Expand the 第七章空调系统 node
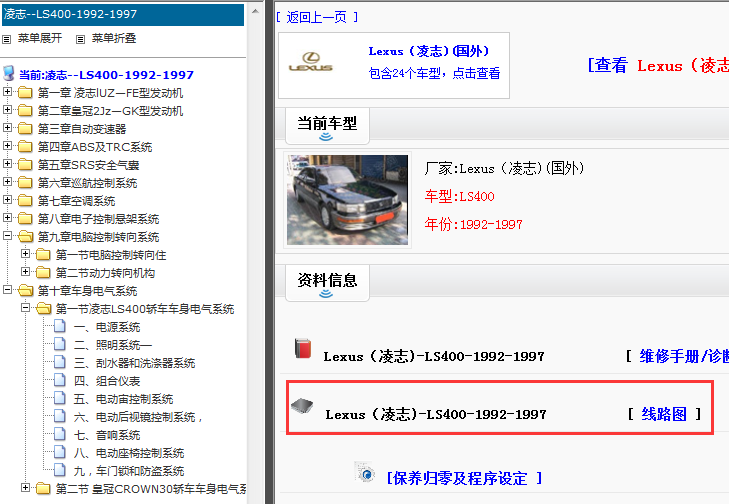 coord(7,200)
